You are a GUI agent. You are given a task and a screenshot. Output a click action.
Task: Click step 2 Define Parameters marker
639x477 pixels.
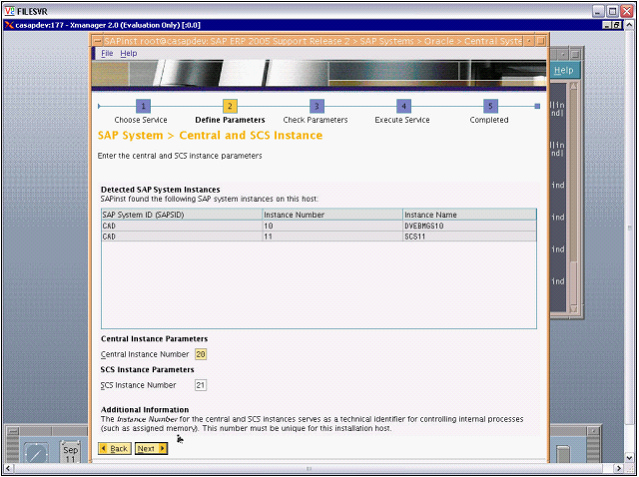[x=229, y=105]
